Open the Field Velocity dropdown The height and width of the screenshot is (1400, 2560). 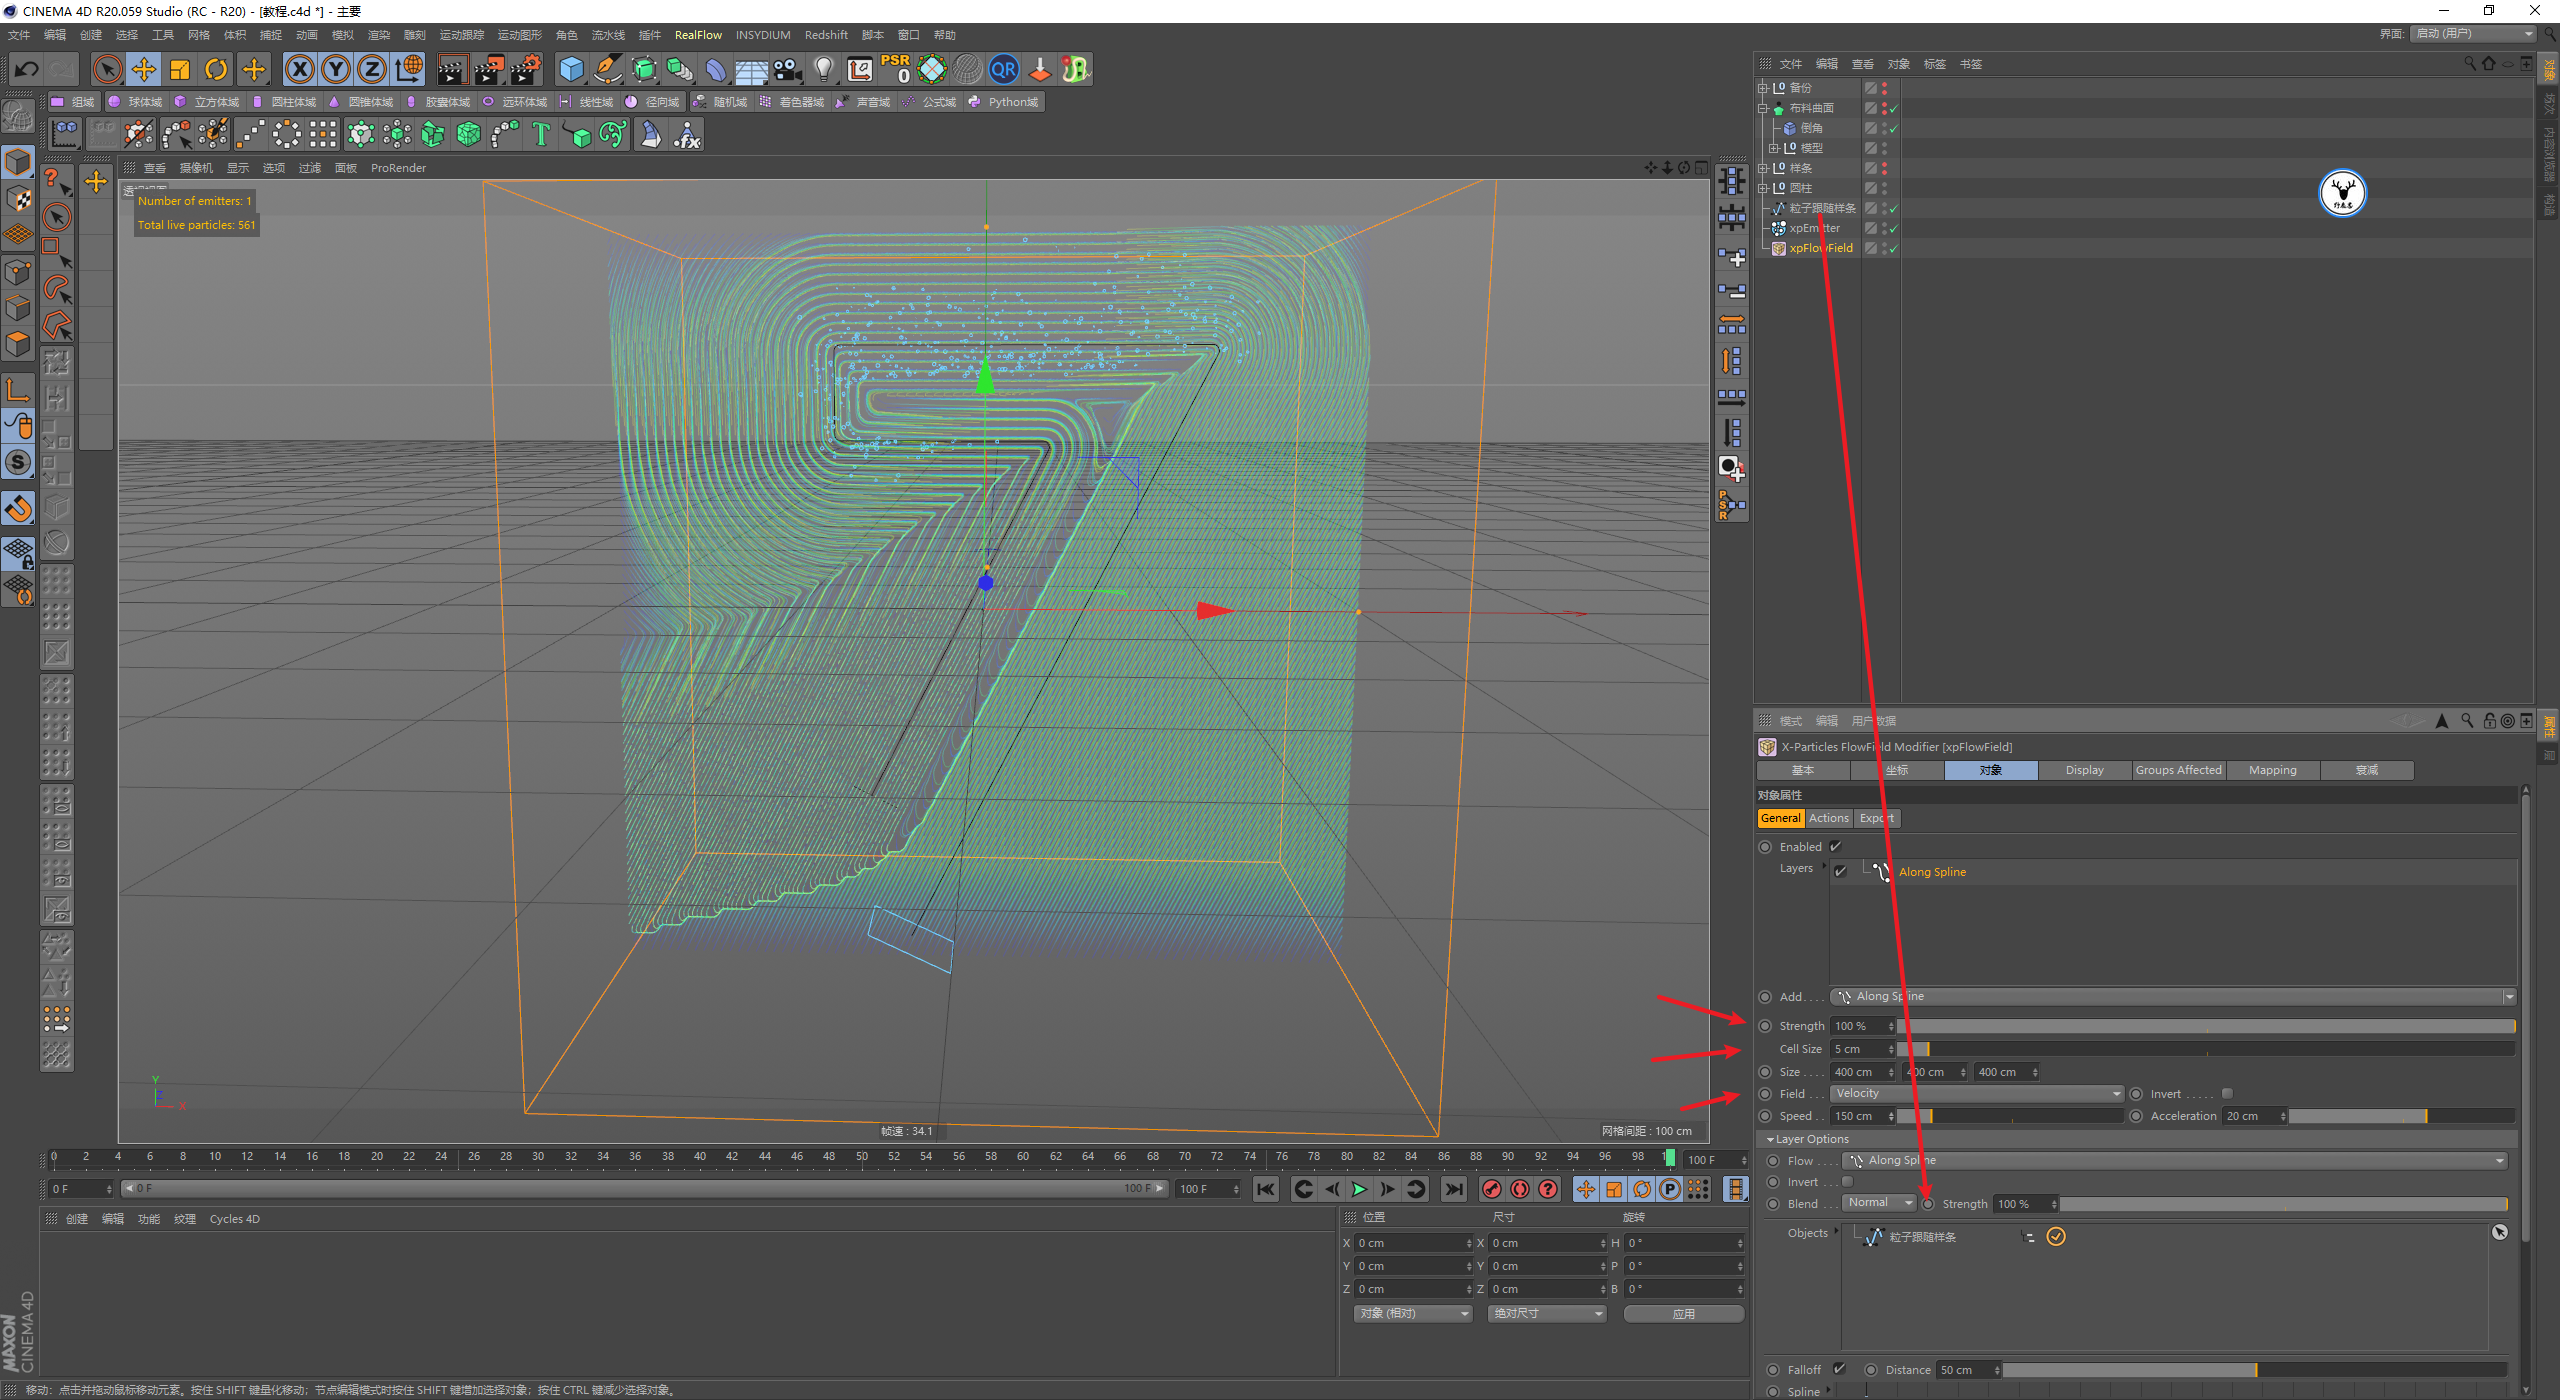(x=1976, y=1094)
